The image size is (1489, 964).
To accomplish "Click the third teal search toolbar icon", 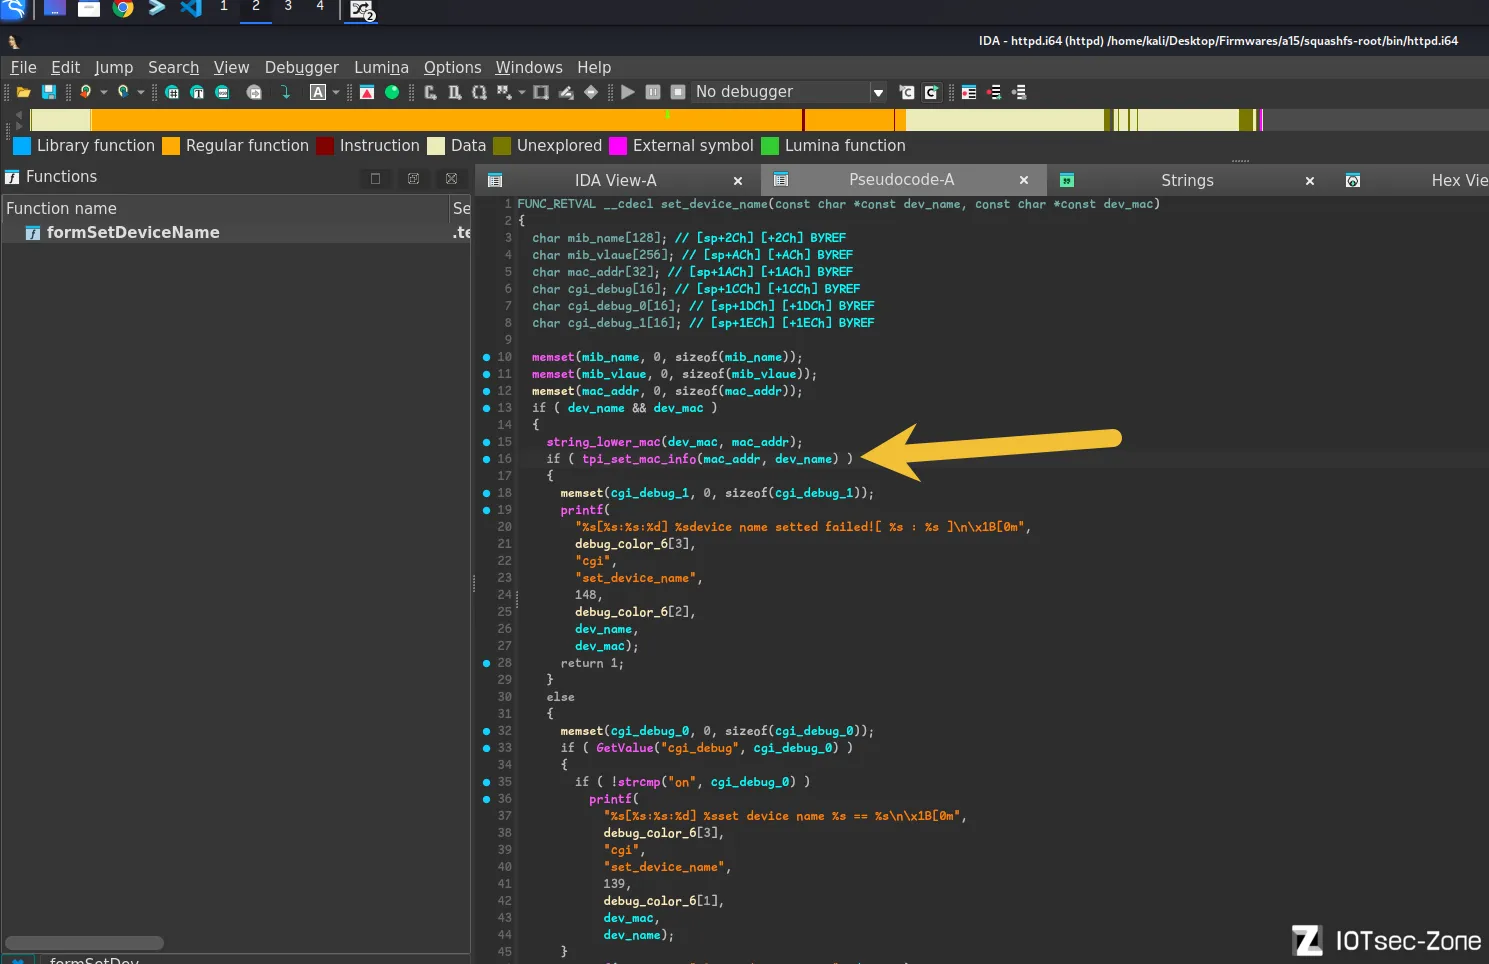I will click(222, 92).
